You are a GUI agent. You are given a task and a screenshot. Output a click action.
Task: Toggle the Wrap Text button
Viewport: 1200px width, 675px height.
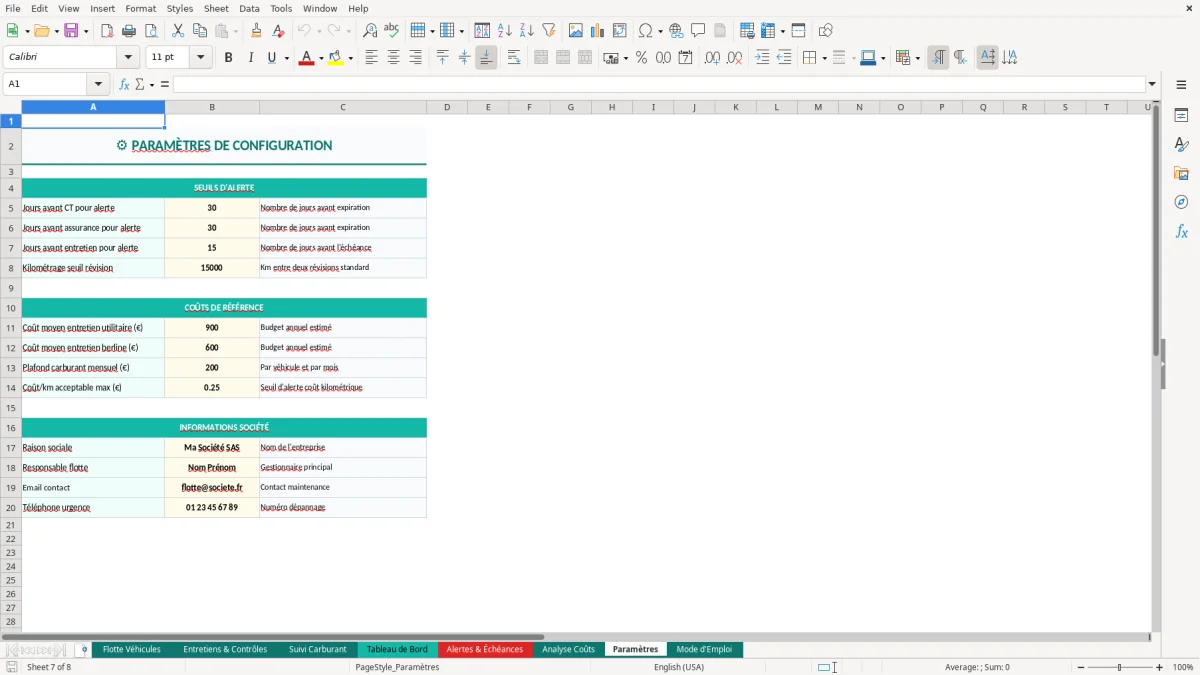tap(514, 58)
